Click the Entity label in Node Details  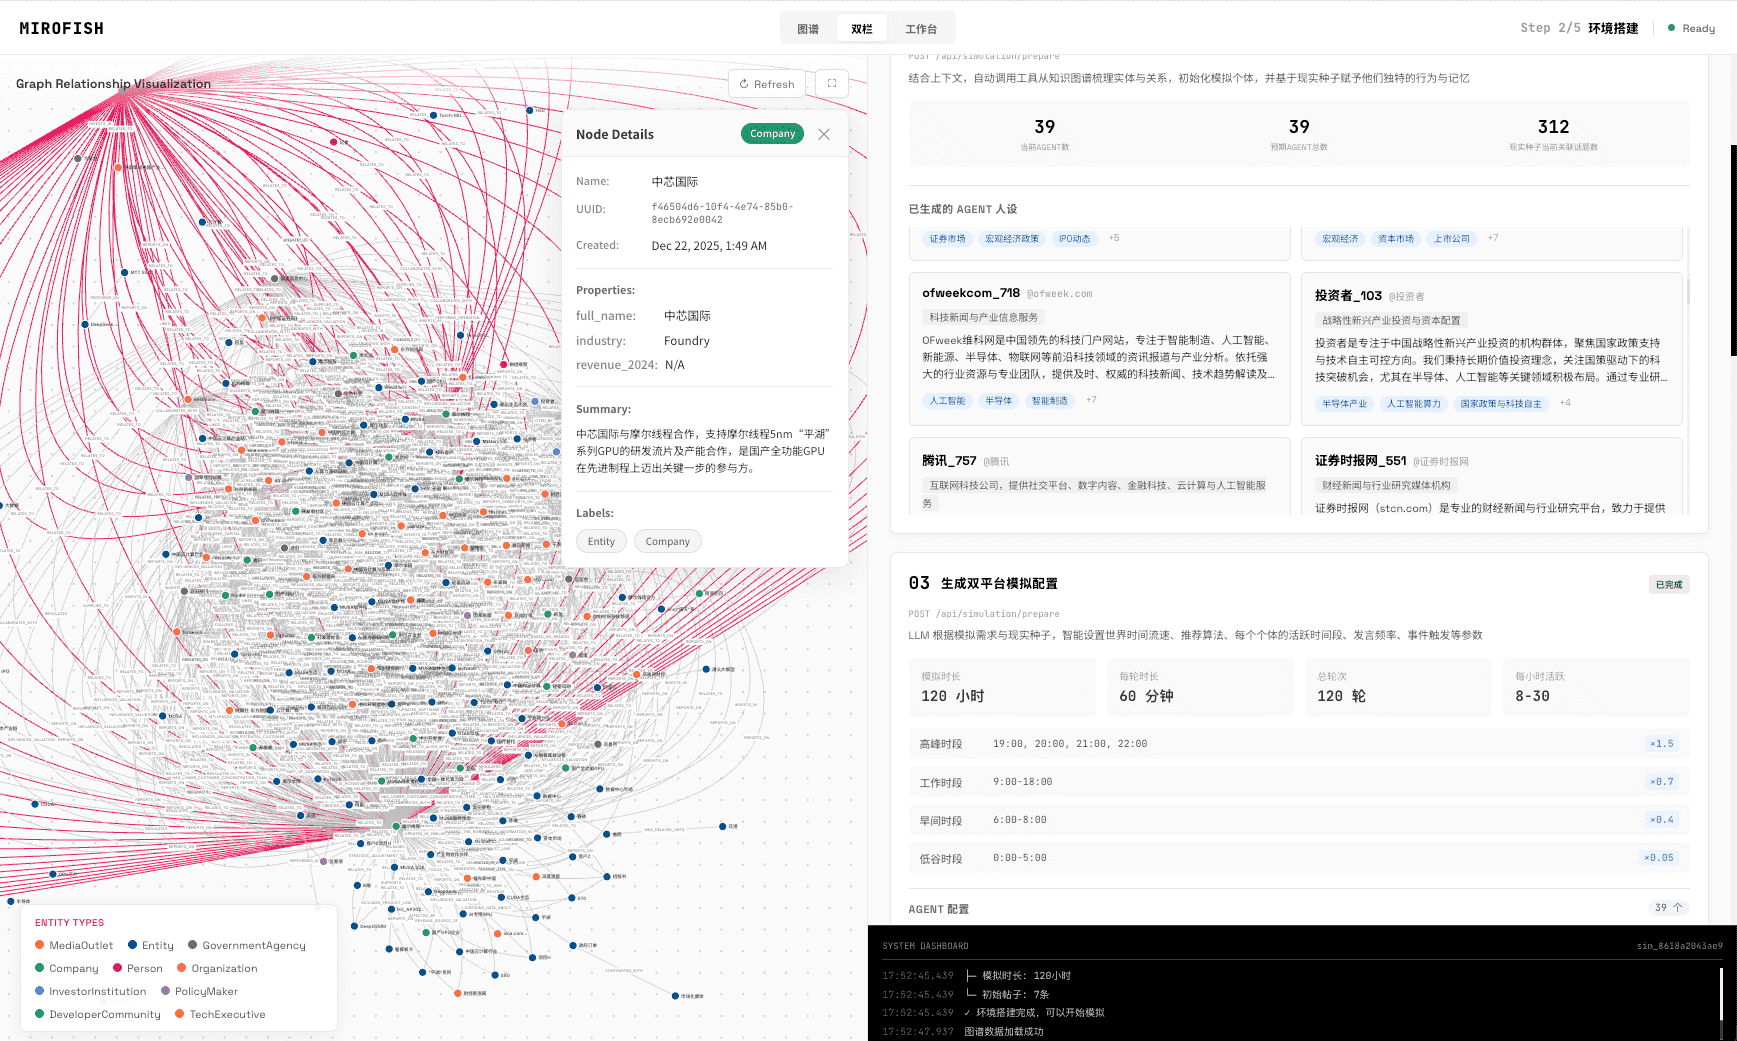point(600,541)
